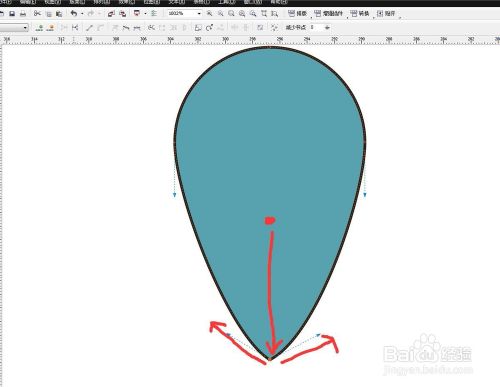The height and width of the screenshot is (387, 500).
Task: Select the bottom tip node of teardrop
Action: coord(269,359)
